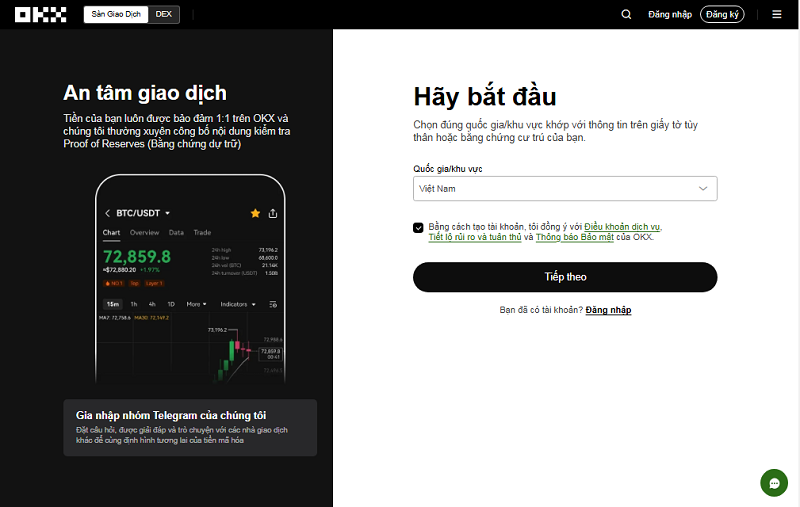This screenshot has height=507, width=800.
Task: Select Chart tab in phone mockup
Action: (111, 233)
